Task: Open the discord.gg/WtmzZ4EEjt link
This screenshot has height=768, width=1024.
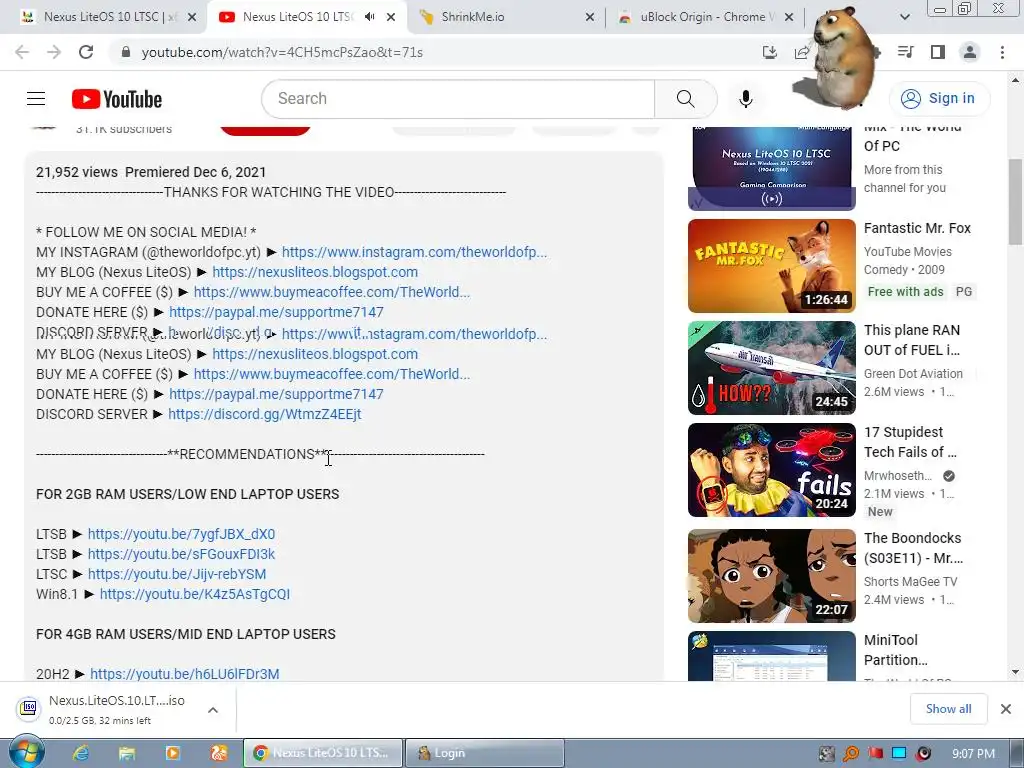Action: pos(264,414)
